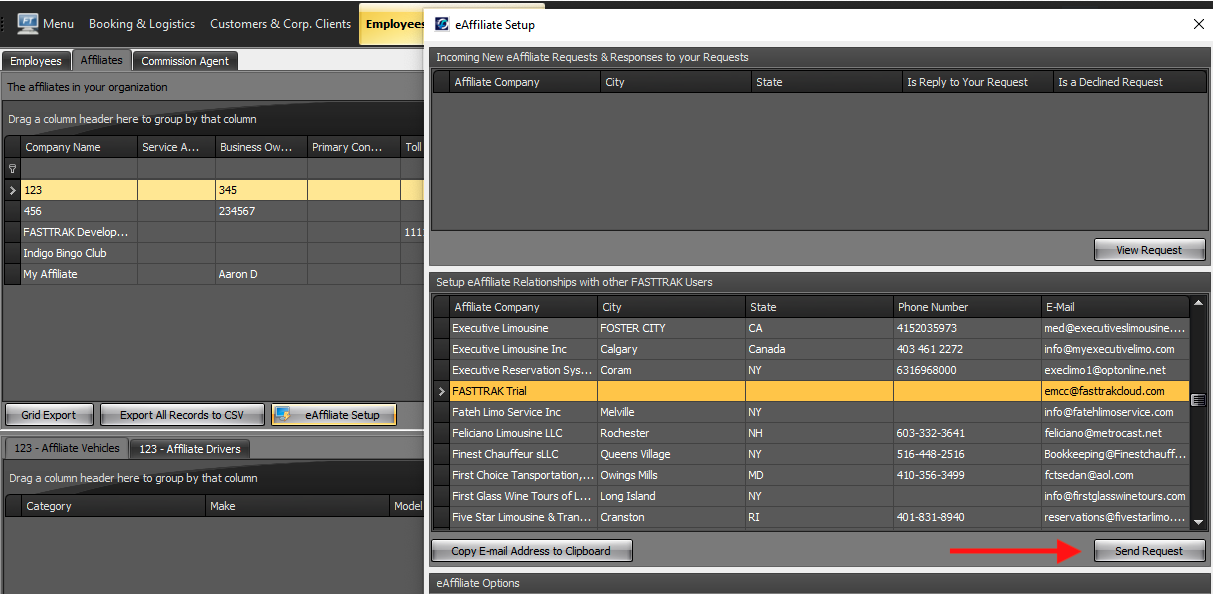The image size is (1213, 594).
Task: Click business owner value 234567
Action: (x=261, y=211)
